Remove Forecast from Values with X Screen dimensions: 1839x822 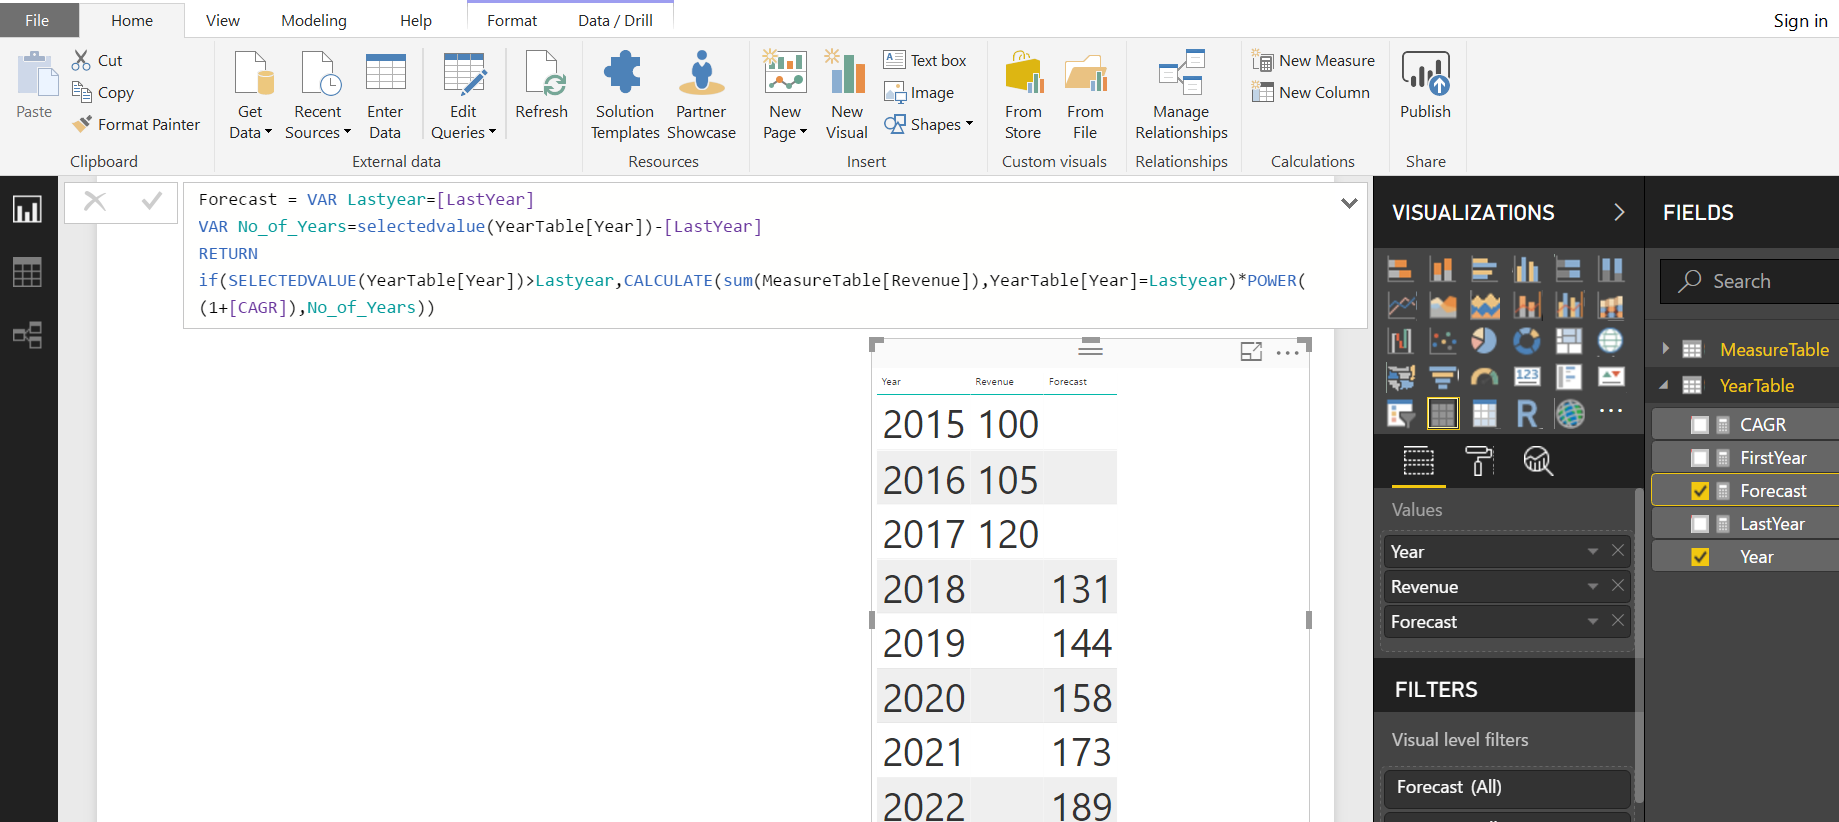pyautogui.click(x=1618, y=621)
